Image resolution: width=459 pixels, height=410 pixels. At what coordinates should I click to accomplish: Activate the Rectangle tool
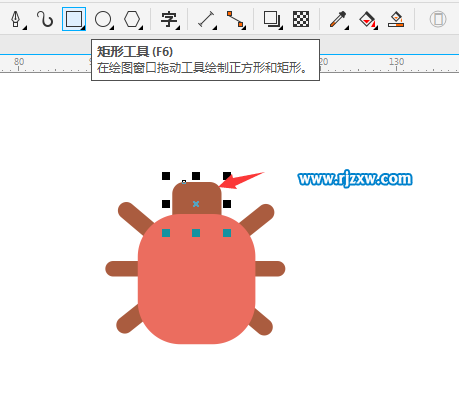click(x=74, y=19)
